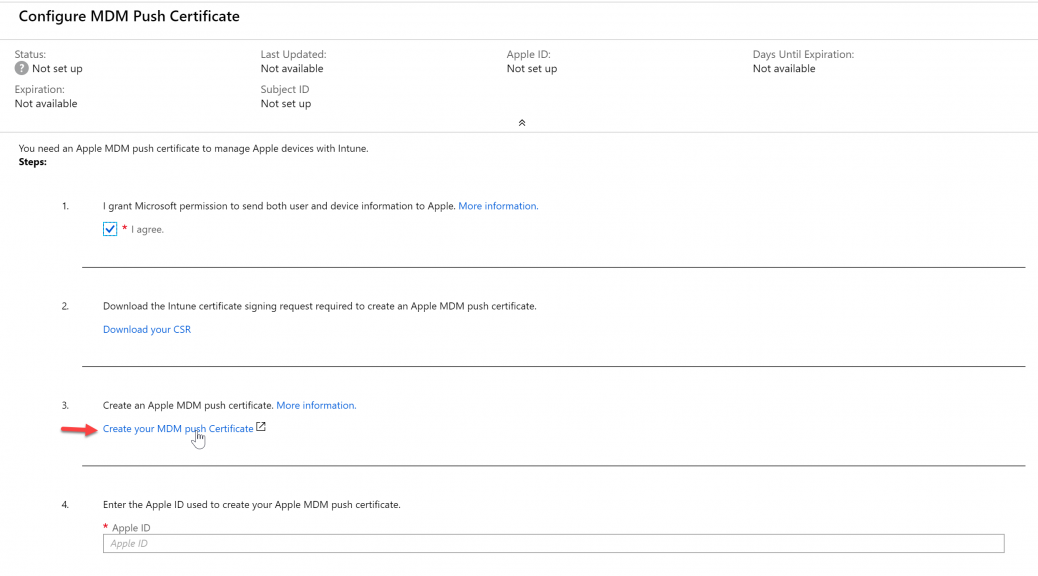This screenshot has width=1038, height=576.
Task: Select Days Until Expiration label
Action: point(804,54)
